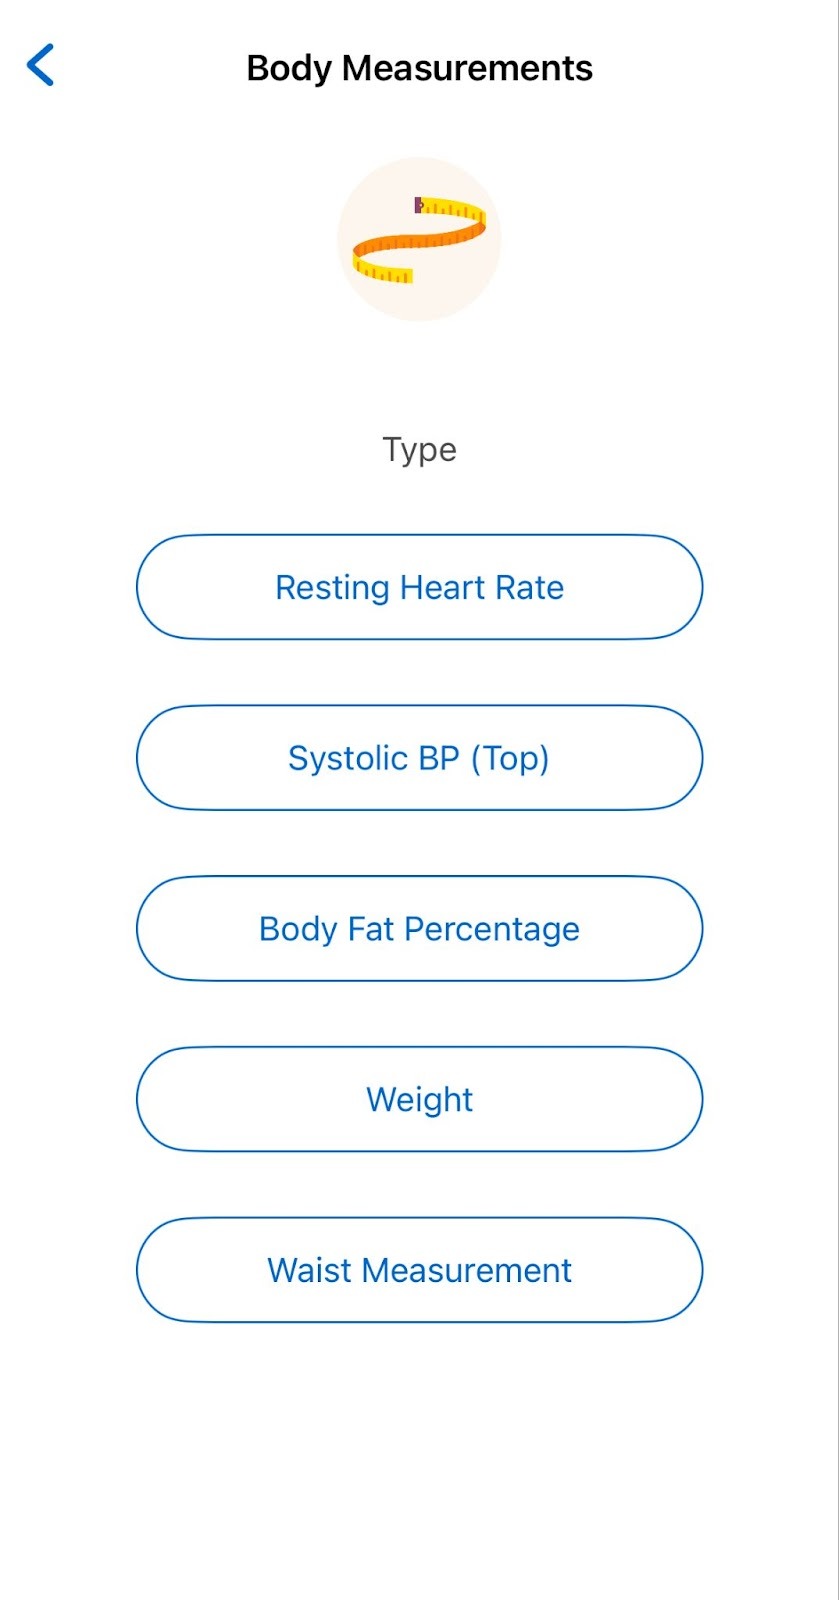Select Resting Heart Rate type
The image size is (839, 1600).
click(x=419, y=587)
